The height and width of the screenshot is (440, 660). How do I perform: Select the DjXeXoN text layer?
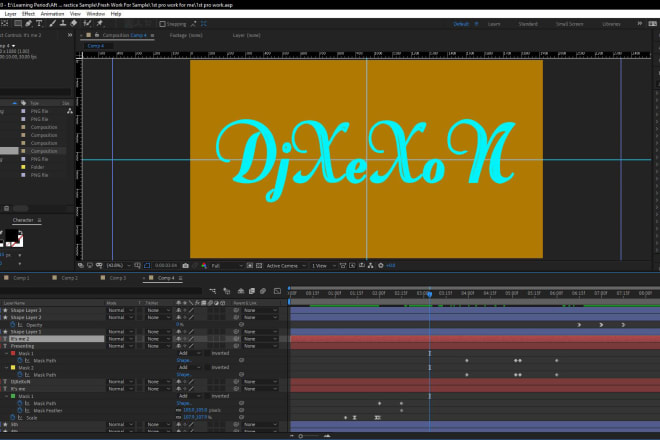coord(21,382)
